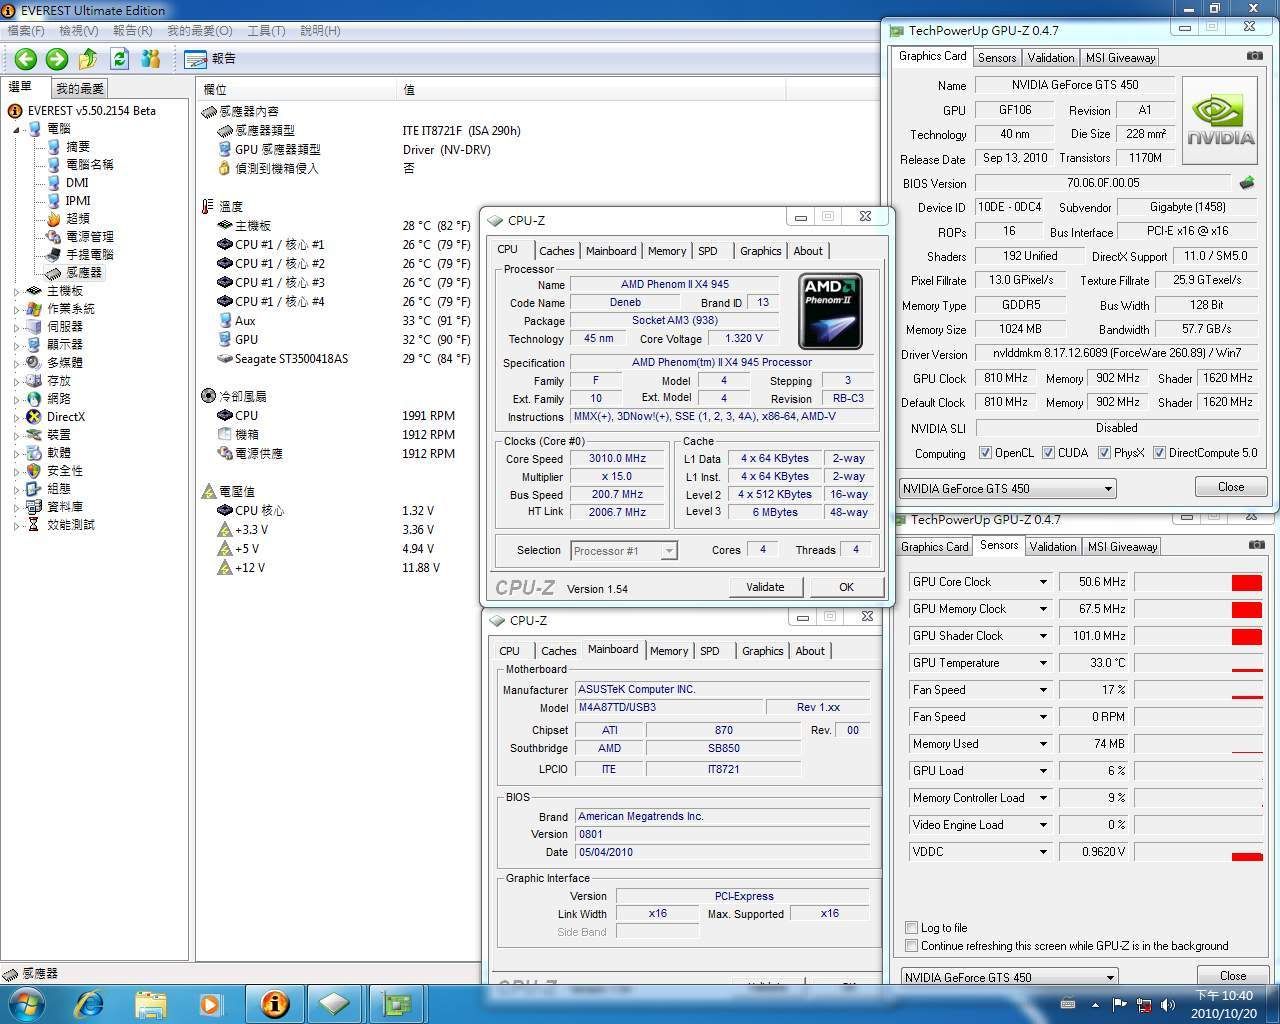The image size is (1280, 1024).
Task: Open the 報告 report button in EVEREST toolbar
Action: [211, 59]
